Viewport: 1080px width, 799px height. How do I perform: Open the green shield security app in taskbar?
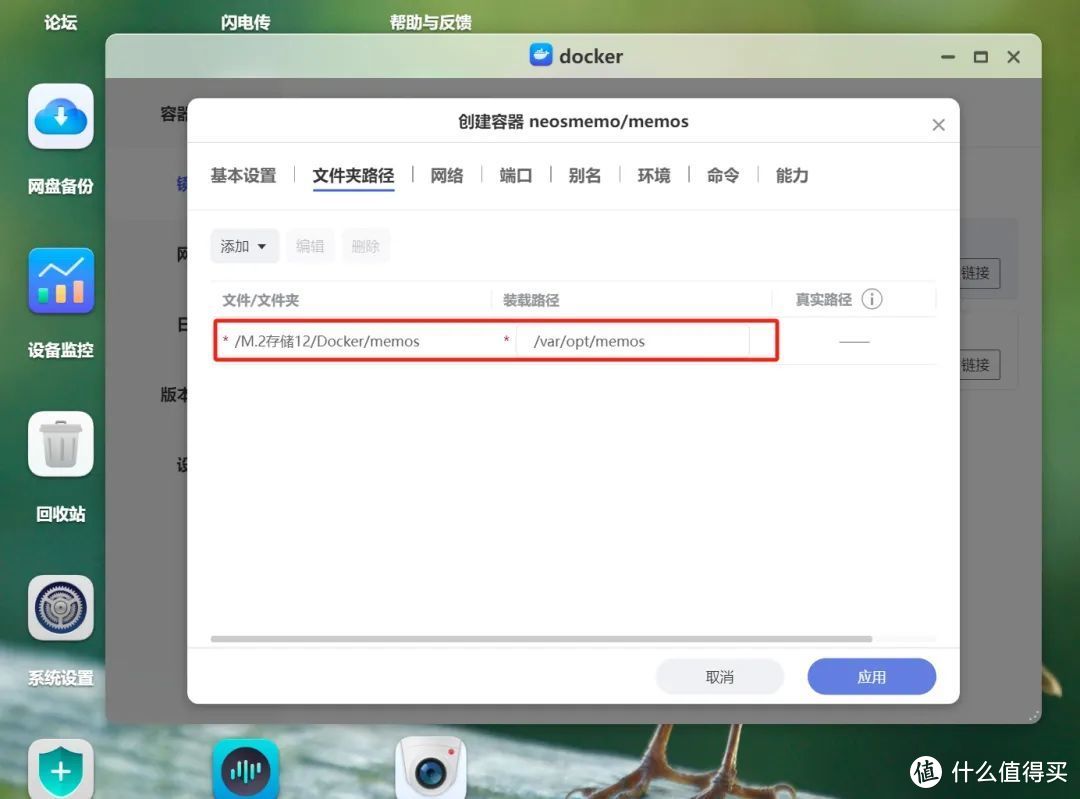click(60, 768)
